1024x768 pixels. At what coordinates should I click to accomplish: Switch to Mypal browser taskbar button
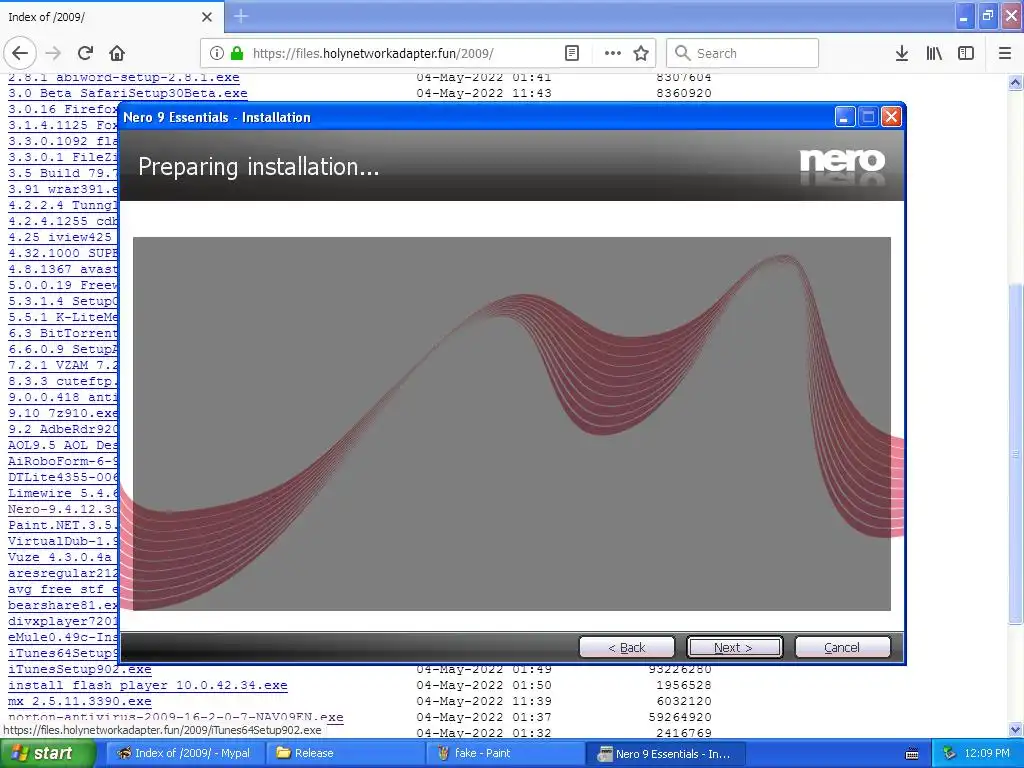point(184,753)
